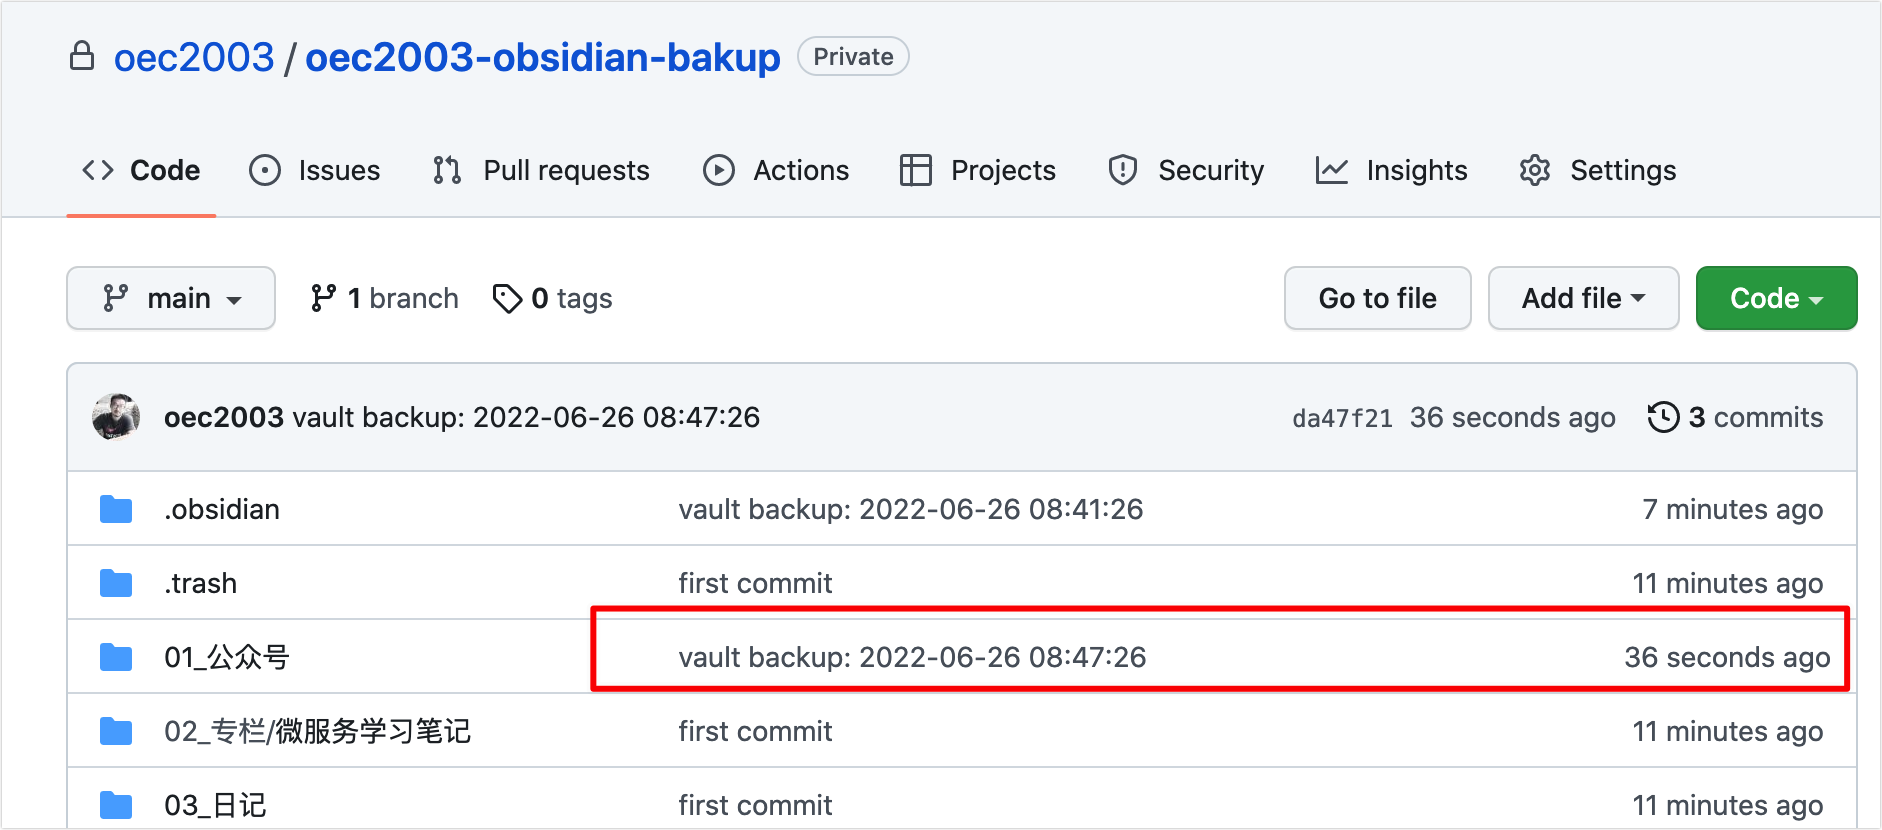
Task: Switch to the Issues tab
Action: point(315,170)
